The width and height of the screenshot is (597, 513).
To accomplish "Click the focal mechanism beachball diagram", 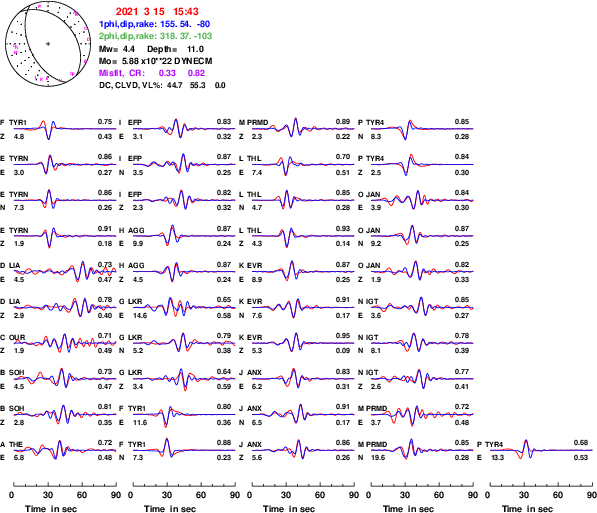I will (48, 44).
